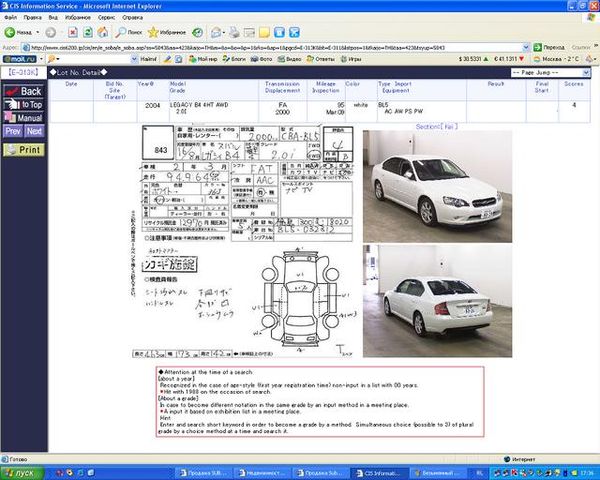Click the highlighter pencil icon in mail.ru bar

click(167, 59)
